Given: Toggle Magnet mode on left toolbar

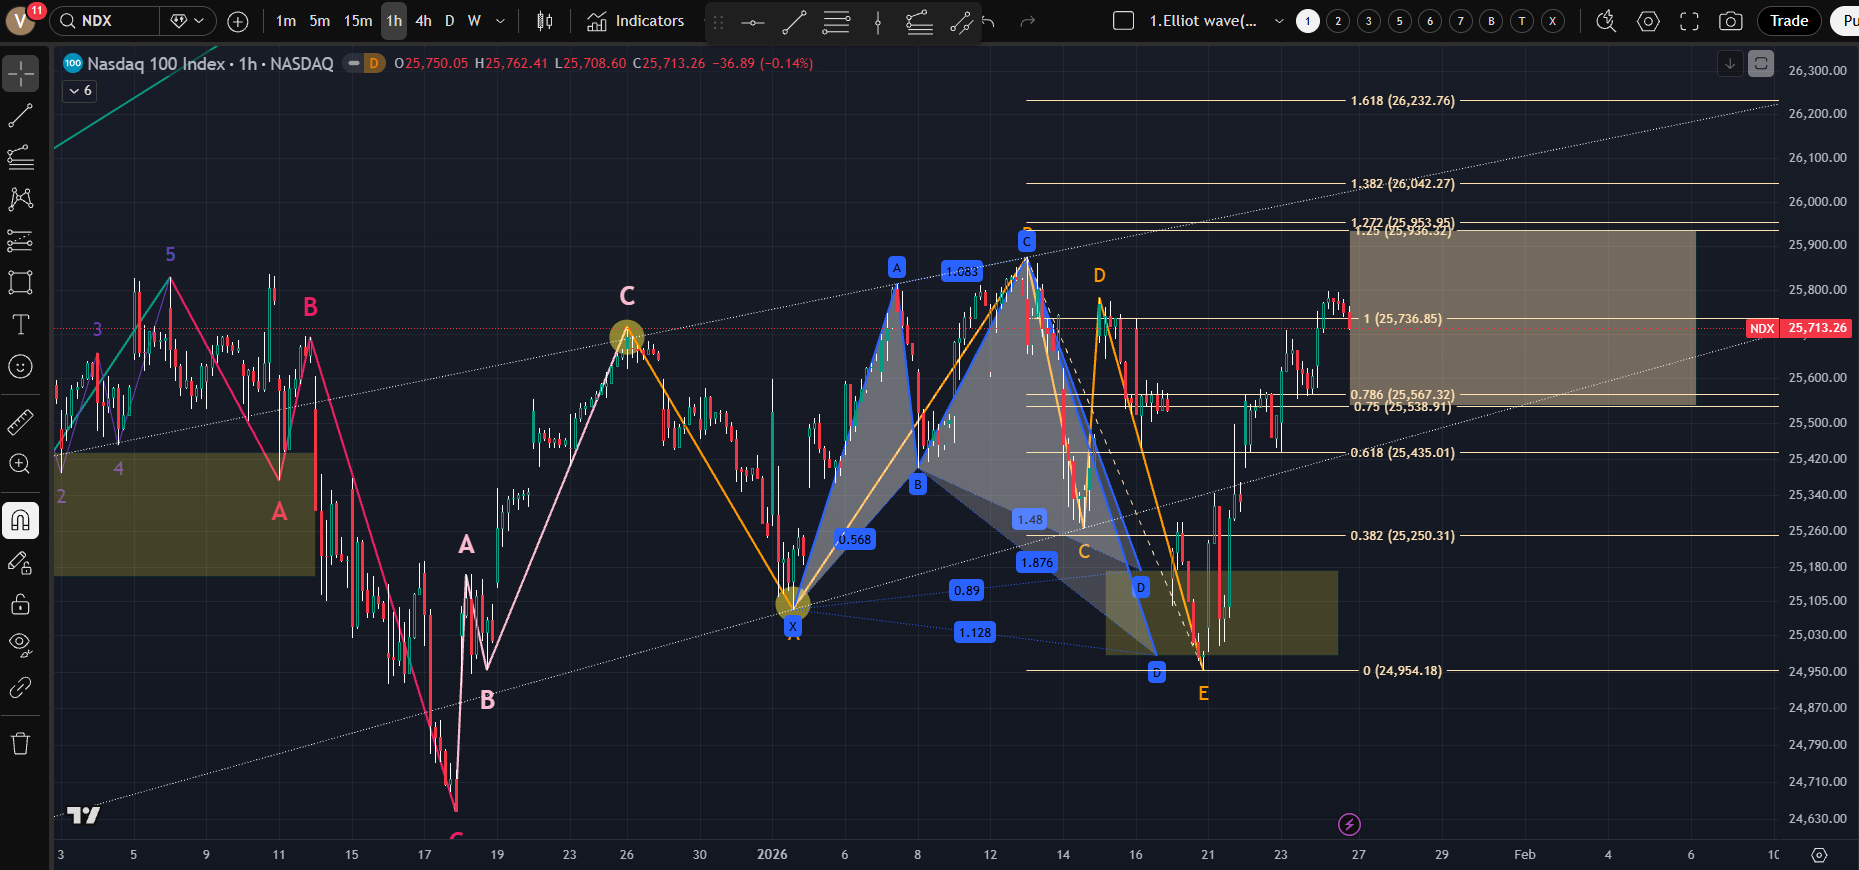Looking at the screenshot, I should click(20, 520).
